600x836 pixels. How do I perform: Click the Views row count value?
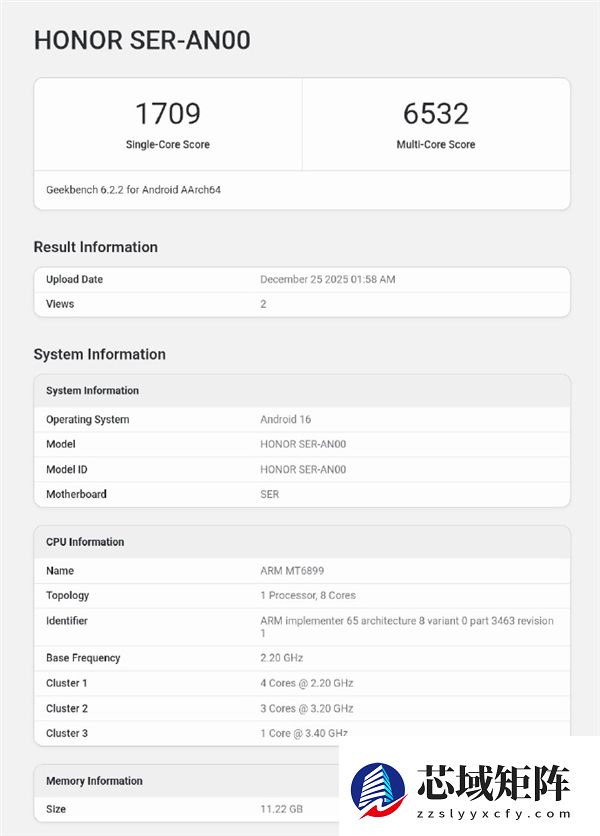pos(263,304)
